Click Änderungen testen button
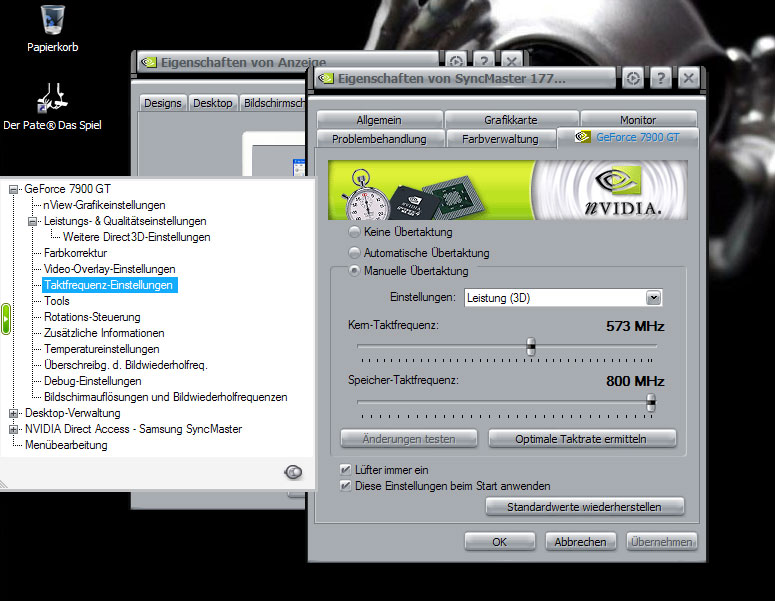The image size is (775, 601). [x=409, y=439]
